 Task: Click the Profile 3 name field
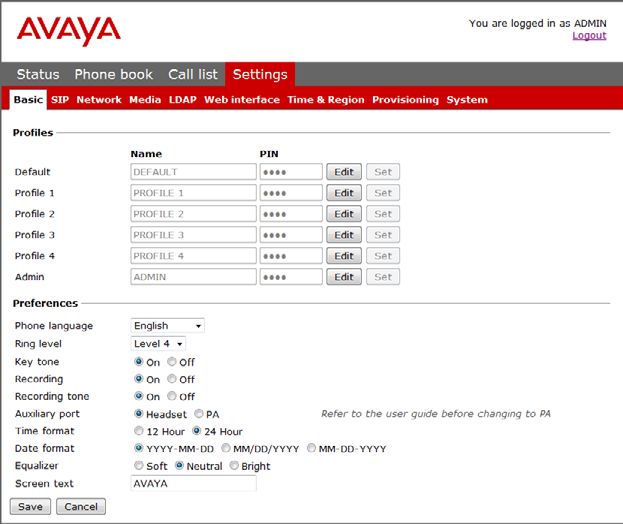(x=193, y=235)
